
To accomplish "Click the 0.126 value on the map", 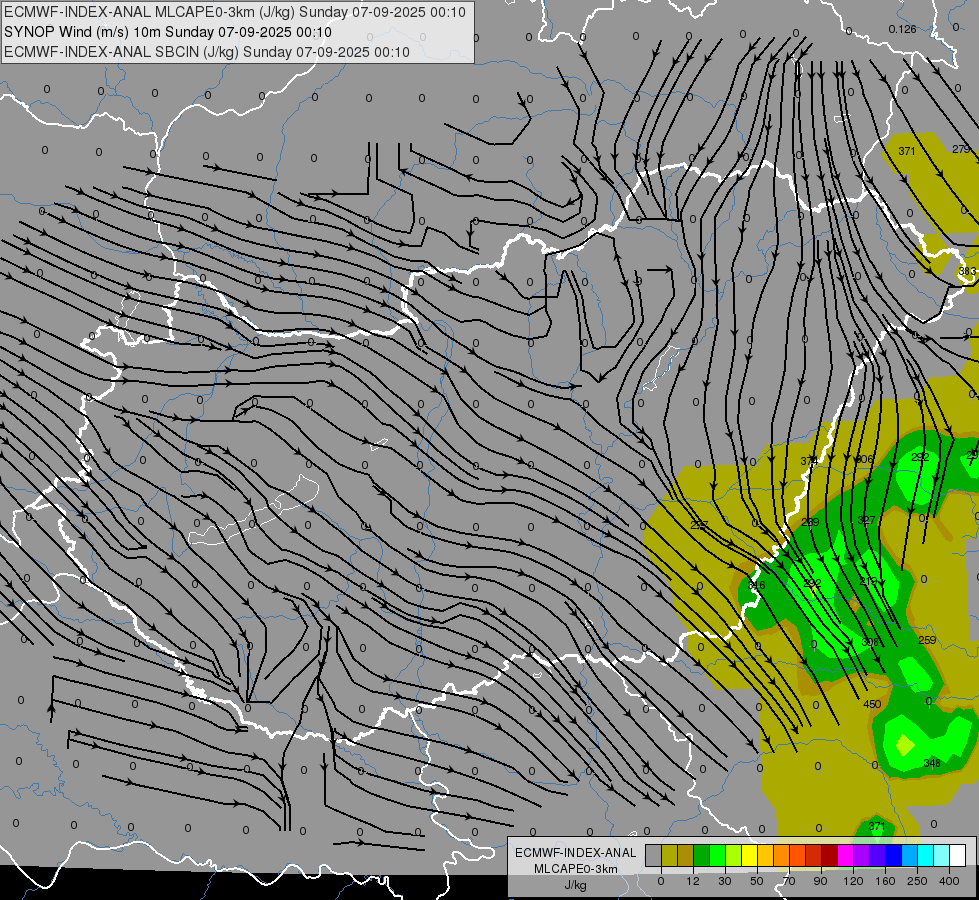I will click(x=902, y=29).
